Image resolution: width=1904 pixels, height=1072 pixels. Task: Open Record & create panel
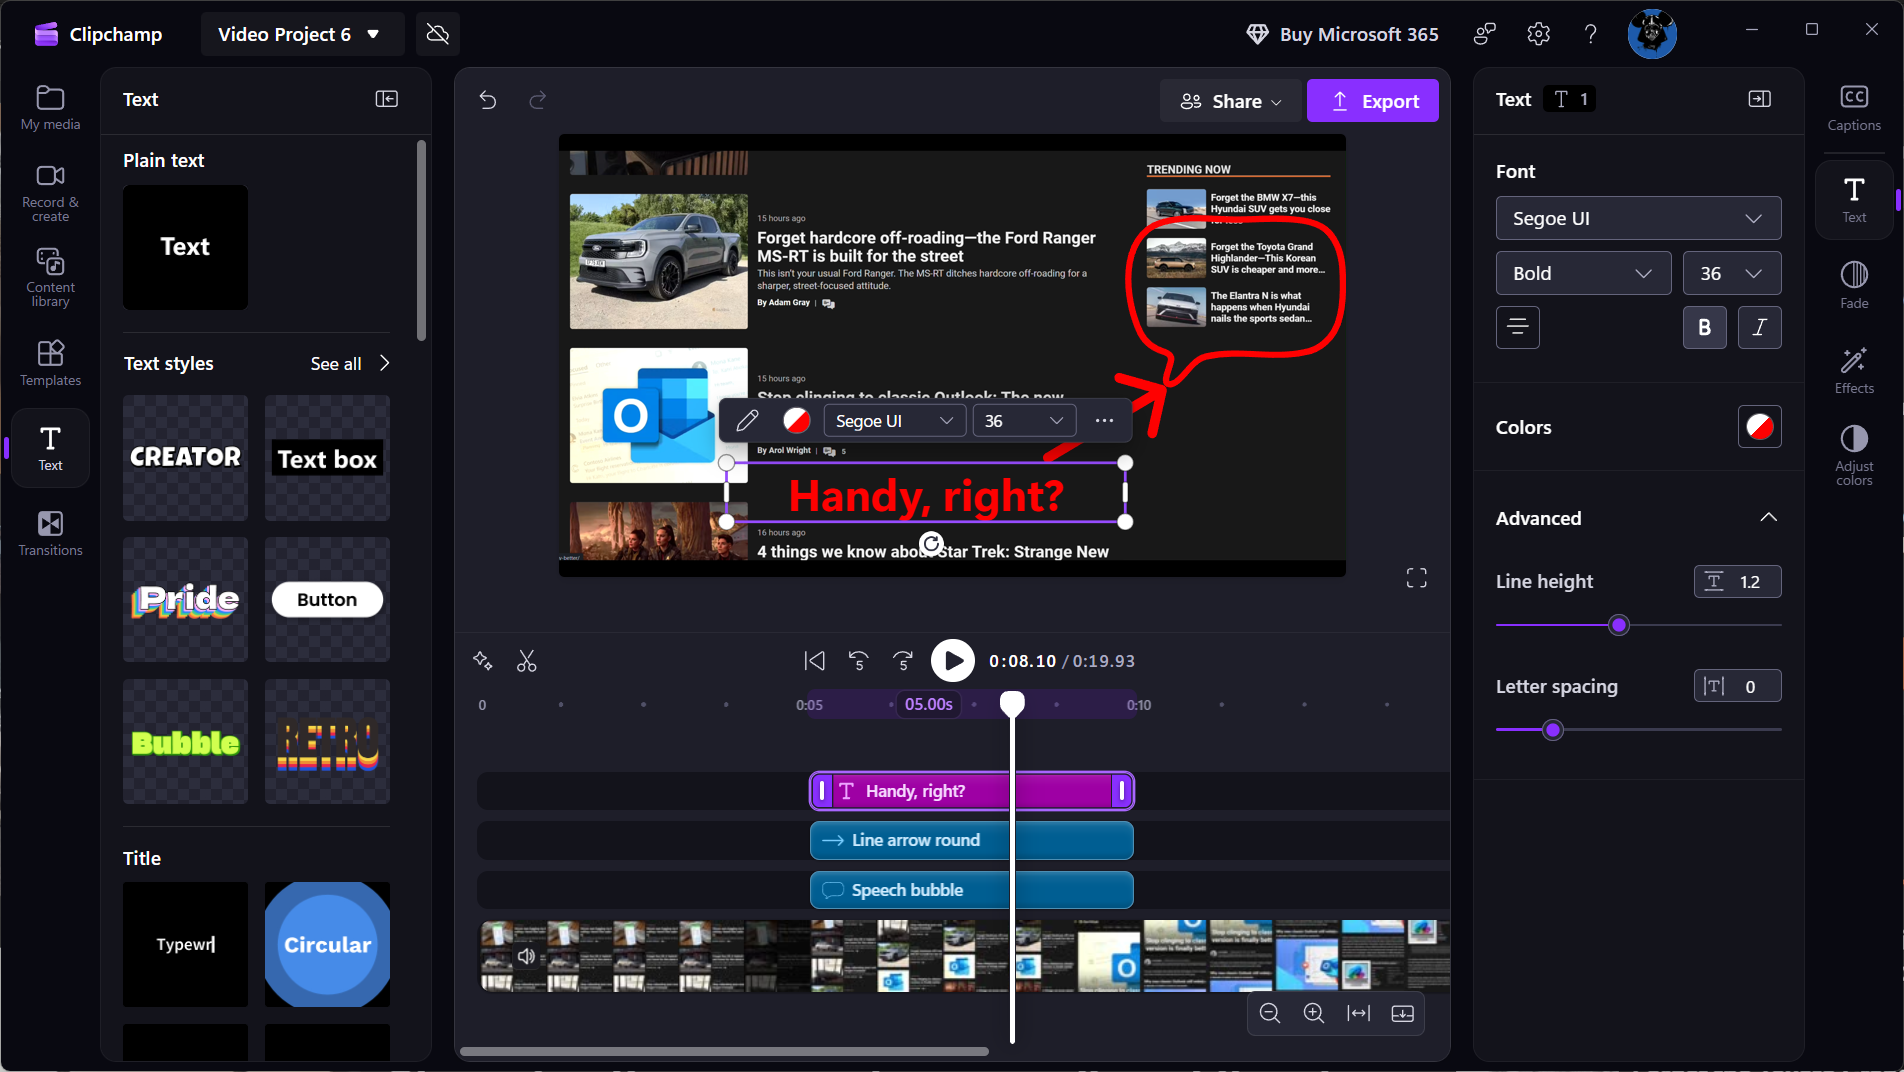[x=50, y=193]
